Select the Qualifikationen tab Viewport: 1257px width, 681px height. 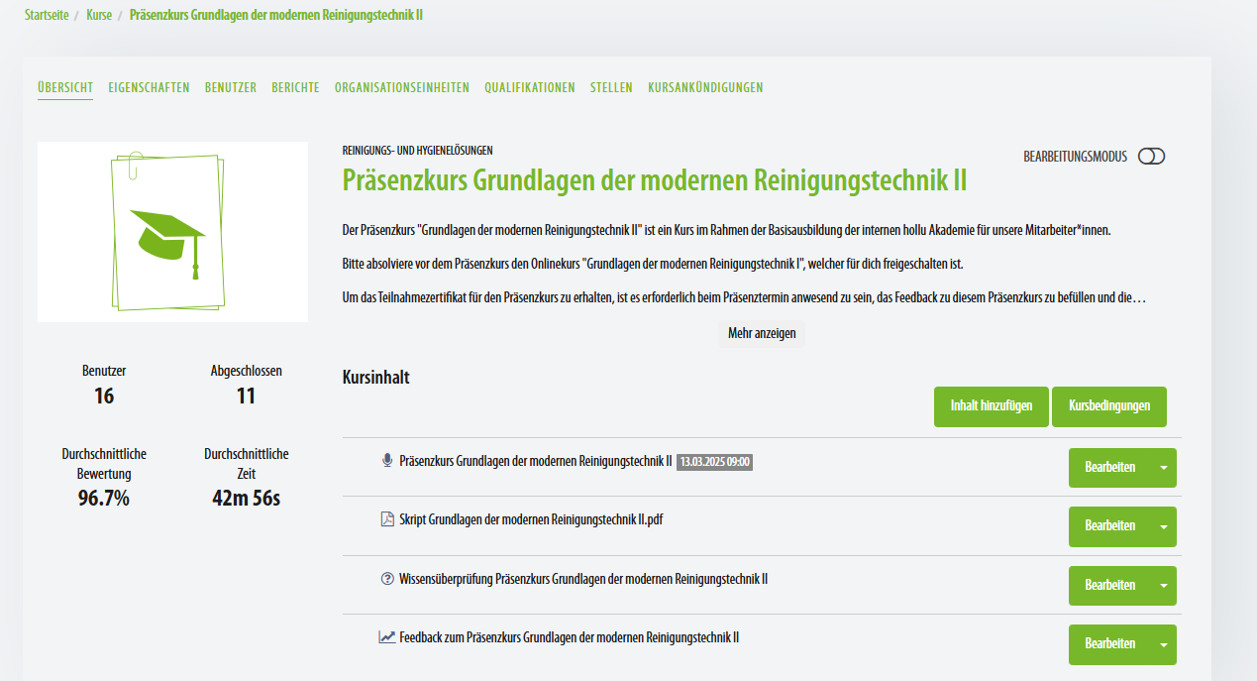pyautogui.click(x=529, y=88)
